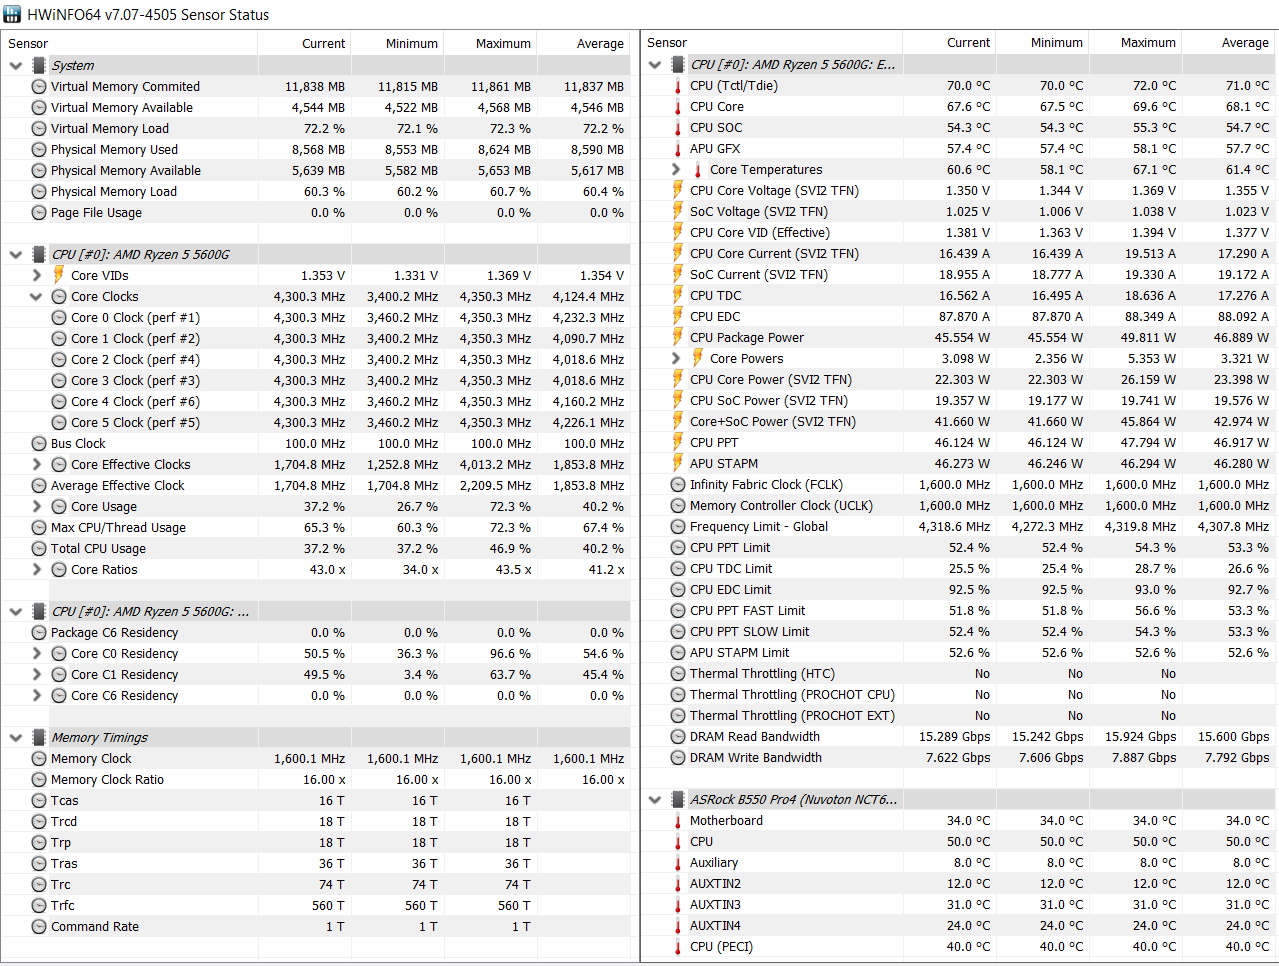This screenshot has height=966, width=1279.
Task: Expand the Core VIDs row
Action: pyautogui.click(x=37, y=275)
